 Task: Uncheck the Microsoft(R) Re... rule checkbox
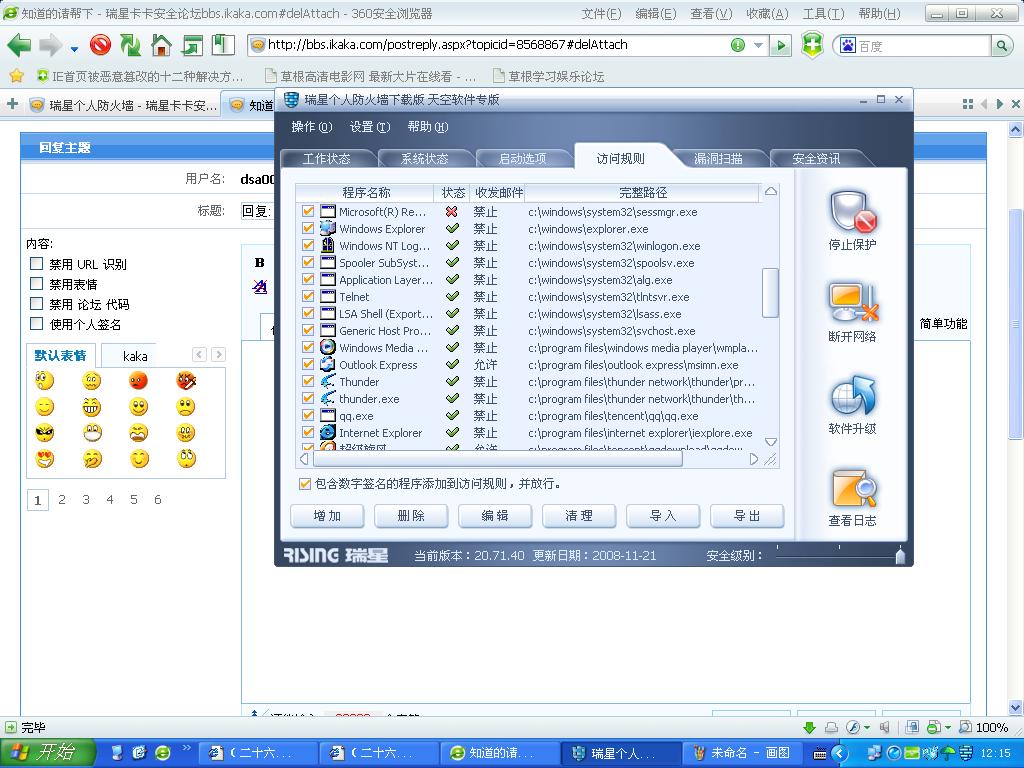coord(308,211)
